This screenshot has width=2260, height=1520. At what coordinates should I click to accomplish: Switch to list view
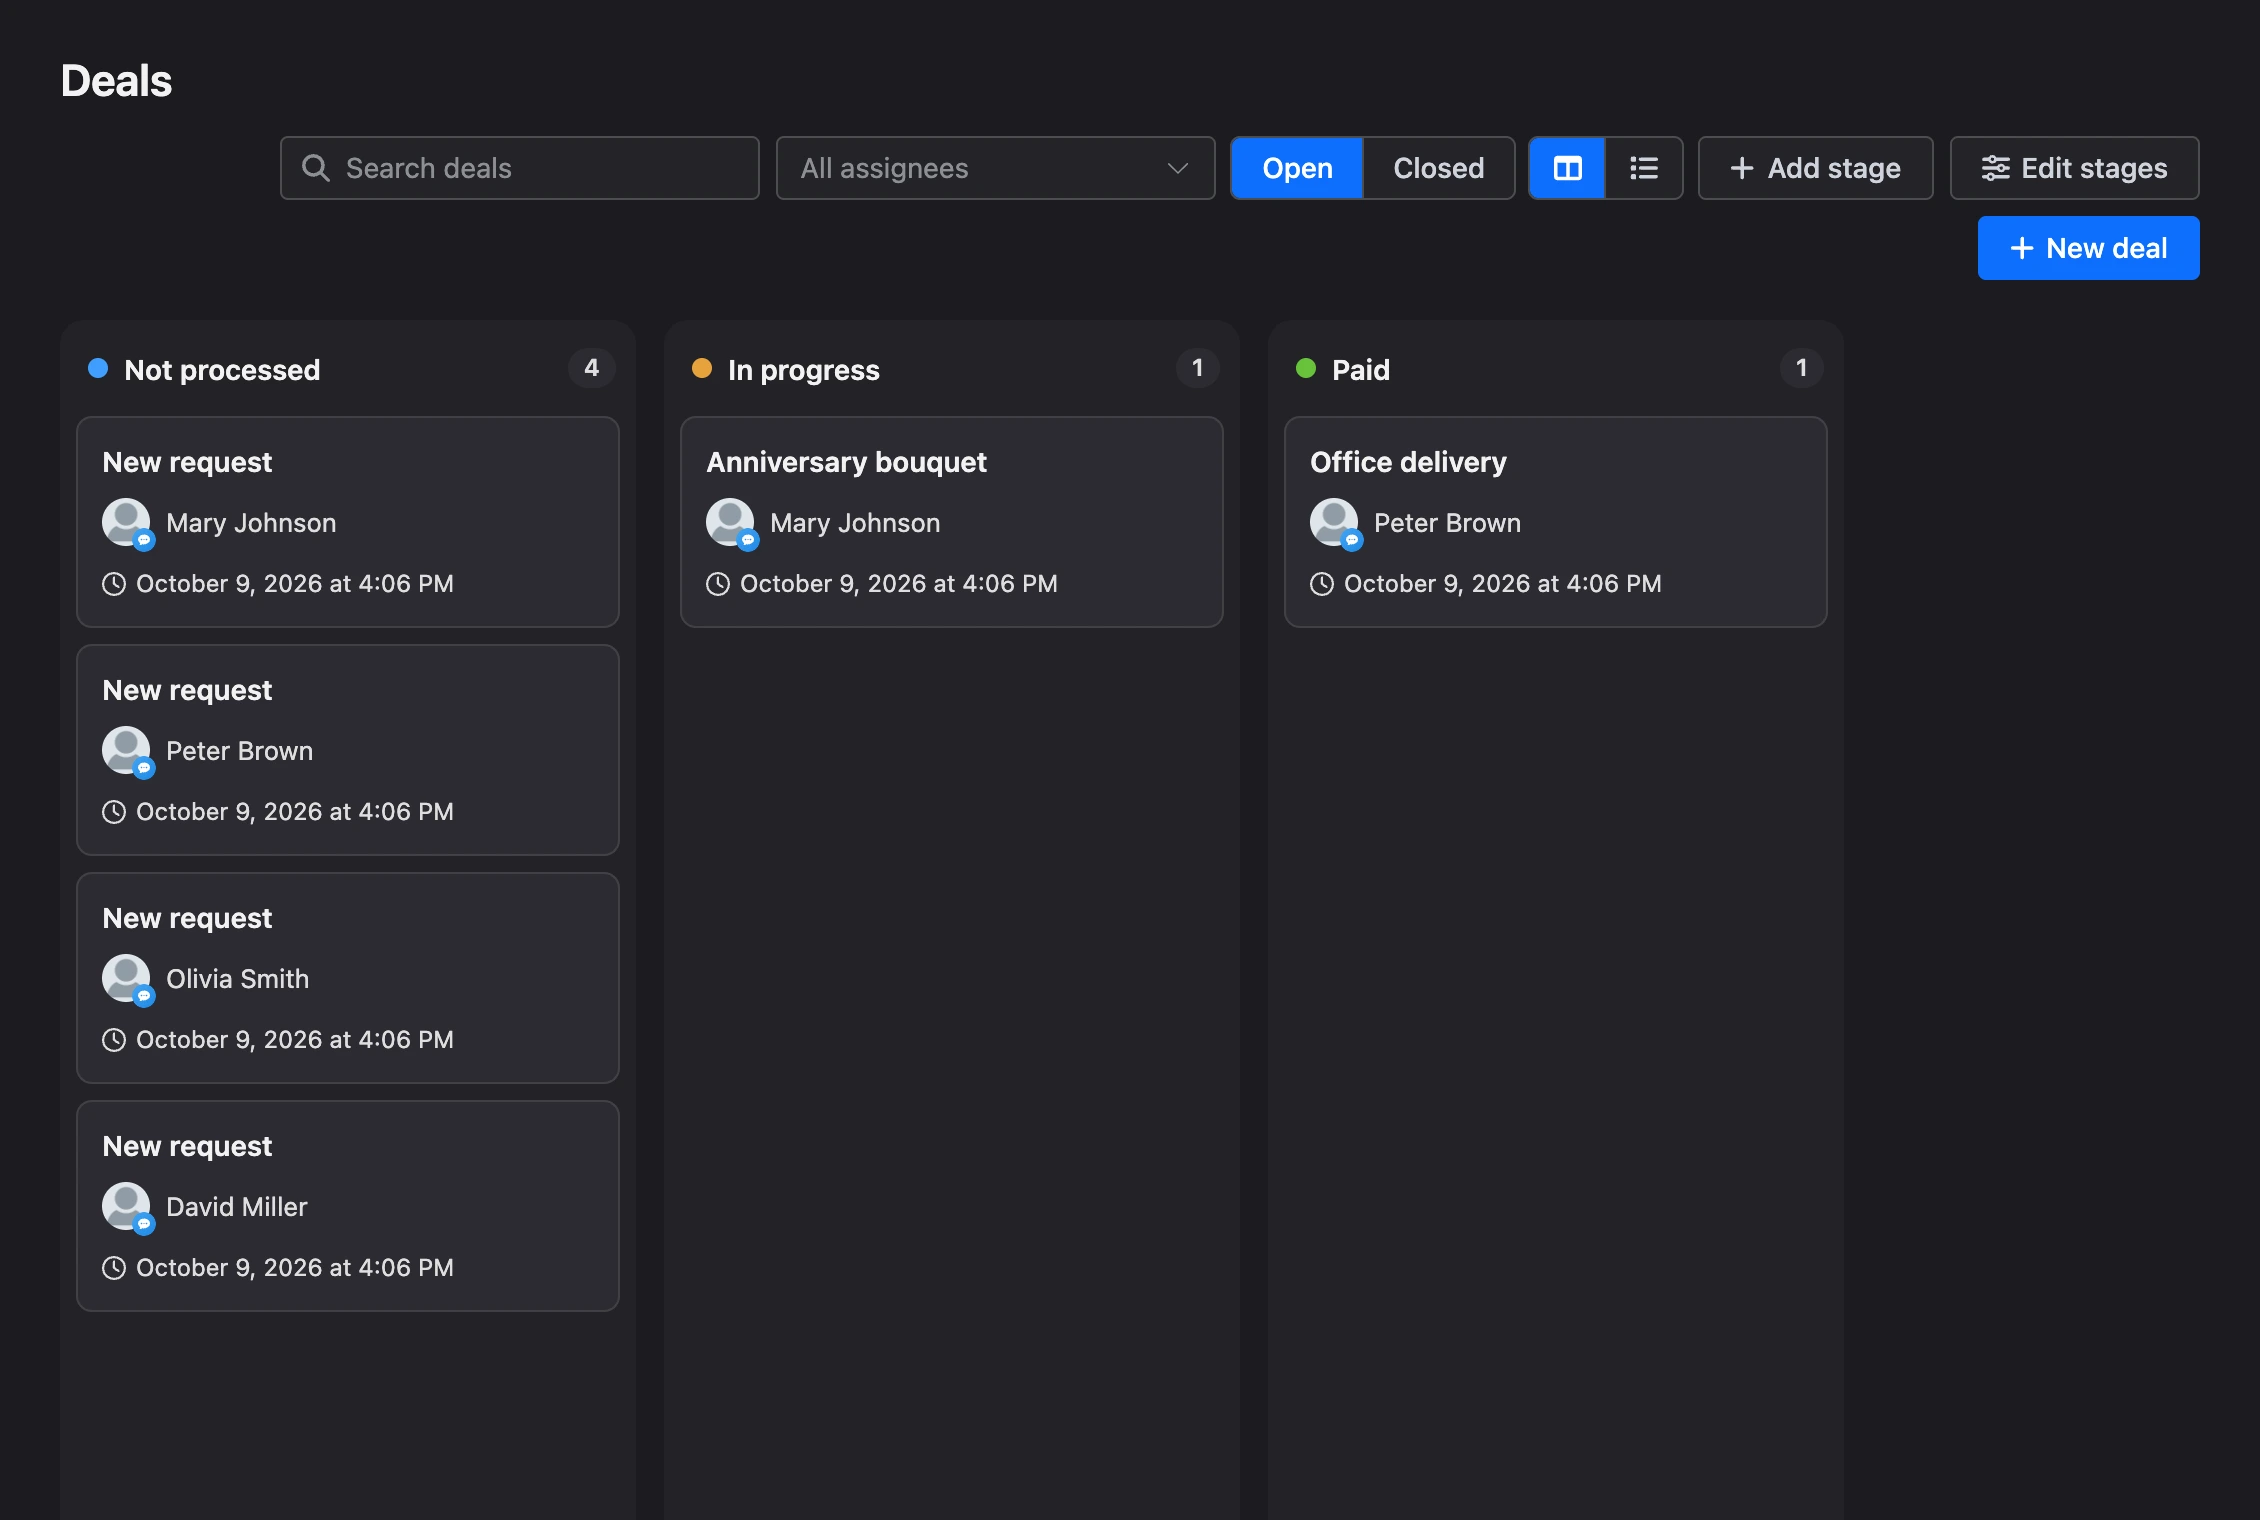tap(1644, 168)
